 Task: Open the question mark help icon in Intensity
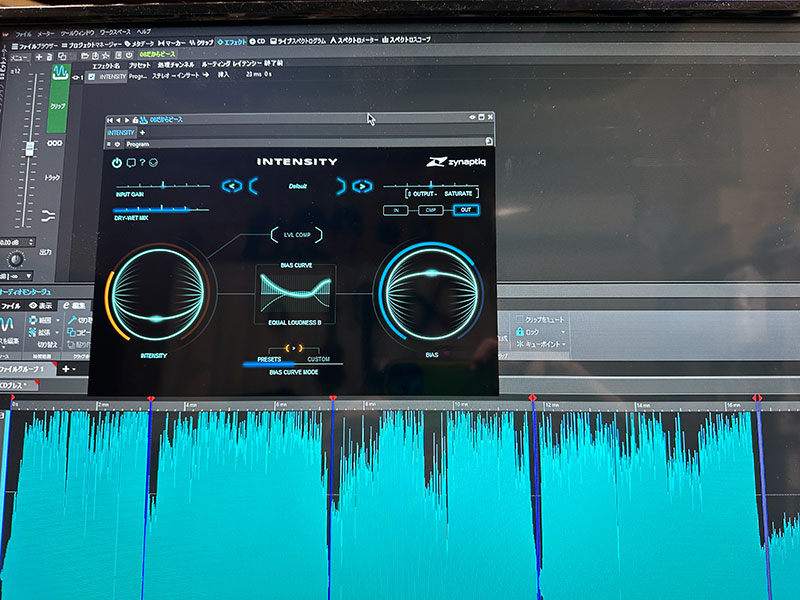pos(142,163)
